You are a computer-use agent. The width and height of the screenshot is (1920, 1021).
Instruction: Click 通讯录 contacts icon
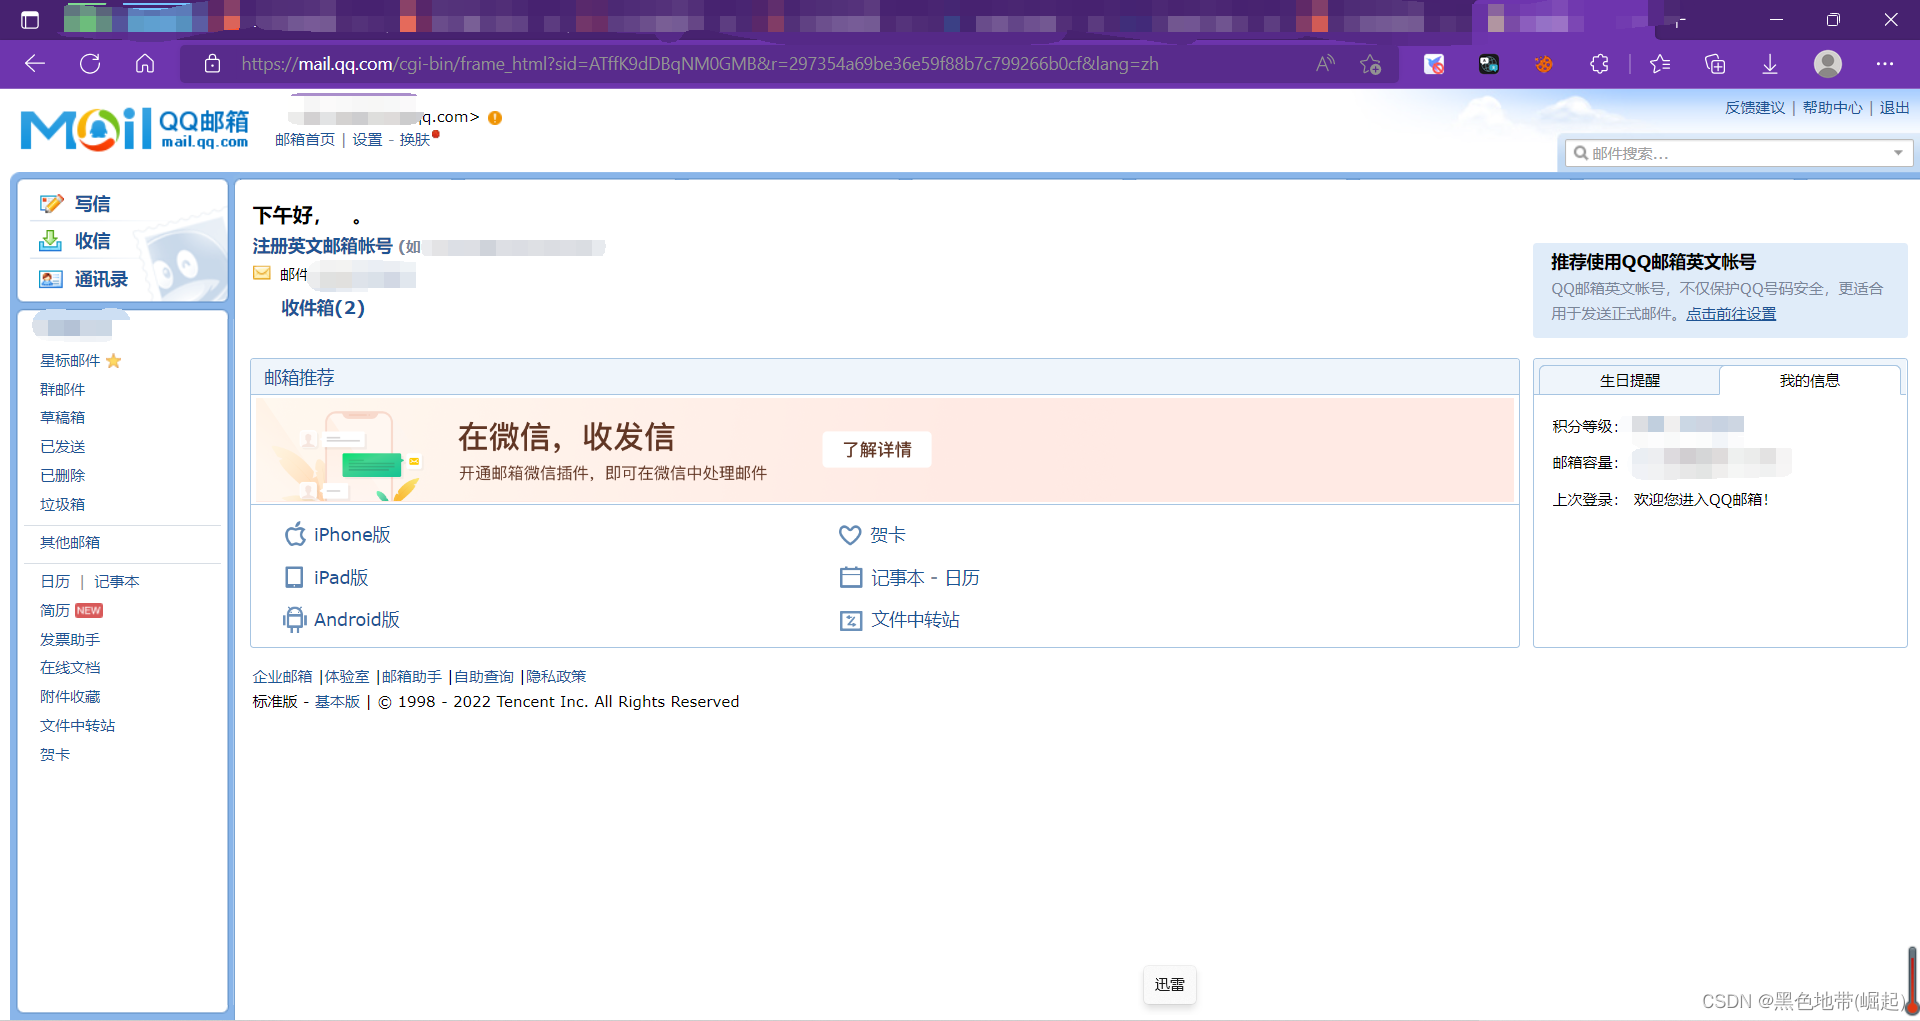tap(50, 279)
